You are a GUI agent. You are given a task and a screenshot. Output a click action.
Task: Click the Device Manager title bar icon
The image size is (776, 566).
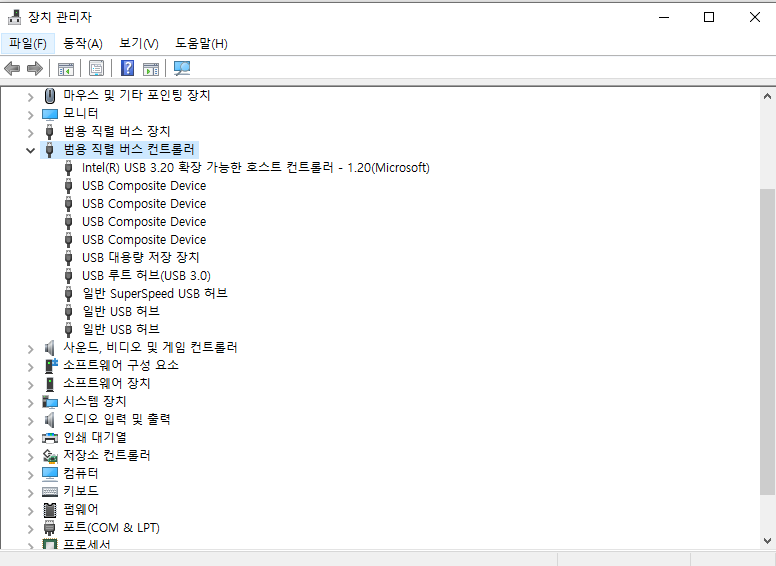coord(14,17)
